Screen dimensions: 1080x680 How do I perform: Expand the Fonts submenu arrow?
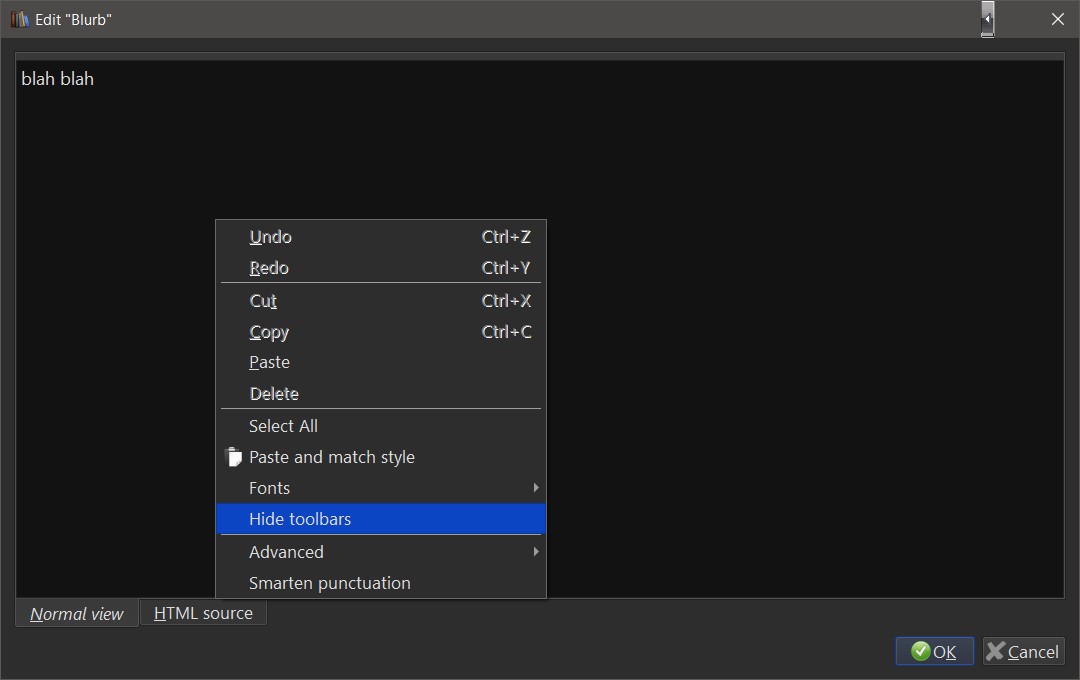click(536, 488)
